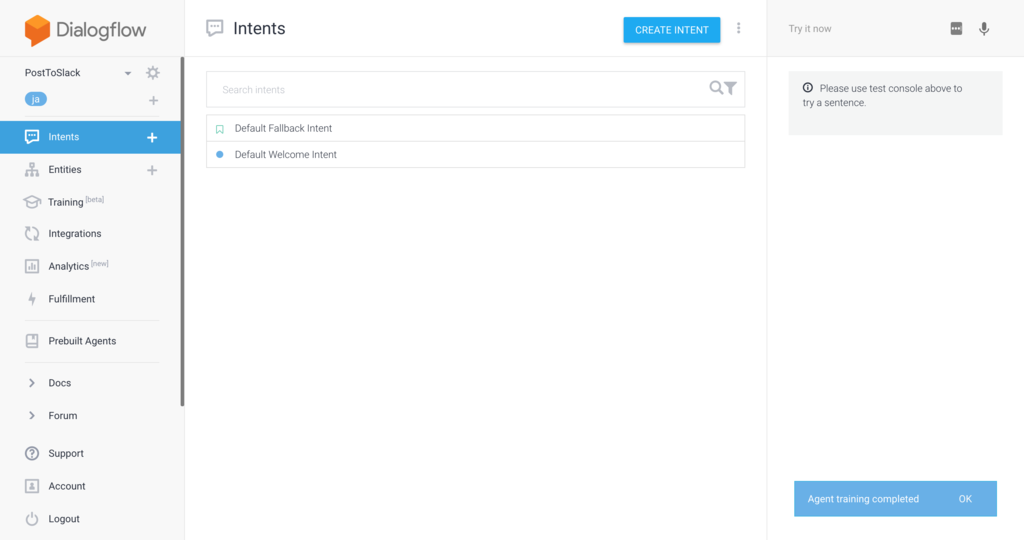Click the plus icon beside Entities

coord(152,170)
